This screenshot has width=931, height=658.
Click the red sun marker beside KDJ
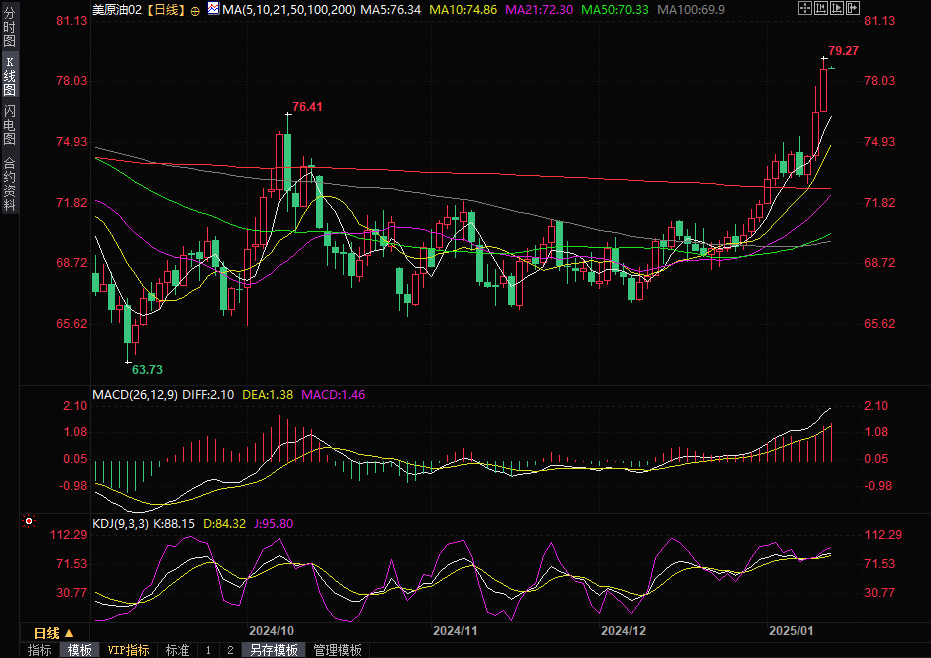[28, 521]
